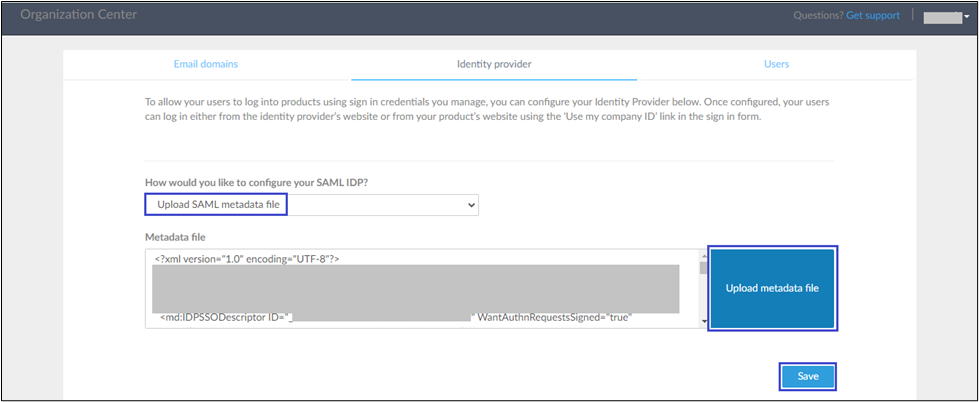This screenshot has height=402, width=979.
Task: Open the Users tab
Action: pos(776,64)
